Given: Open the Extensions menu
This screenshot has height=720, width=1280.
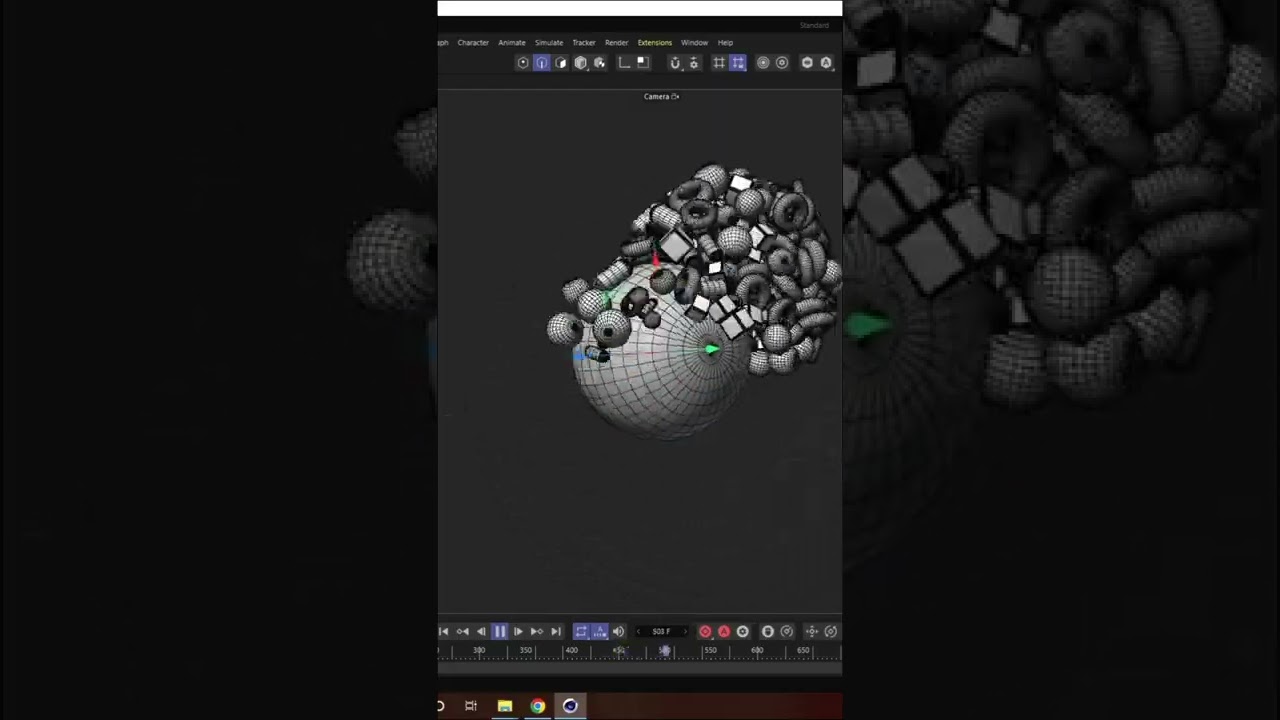Looking at the screenshot, I should [x=655, y=43].
